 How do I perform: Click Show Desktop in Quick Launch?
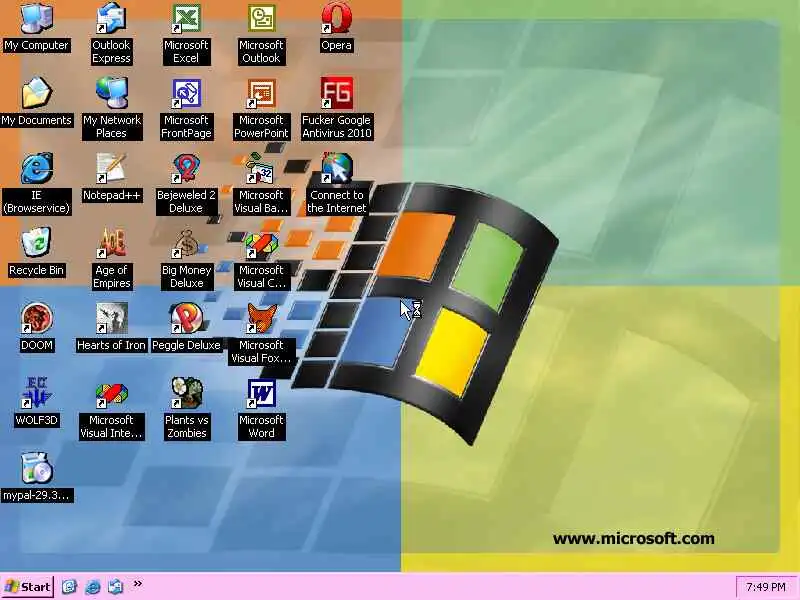tap(69, 587)
